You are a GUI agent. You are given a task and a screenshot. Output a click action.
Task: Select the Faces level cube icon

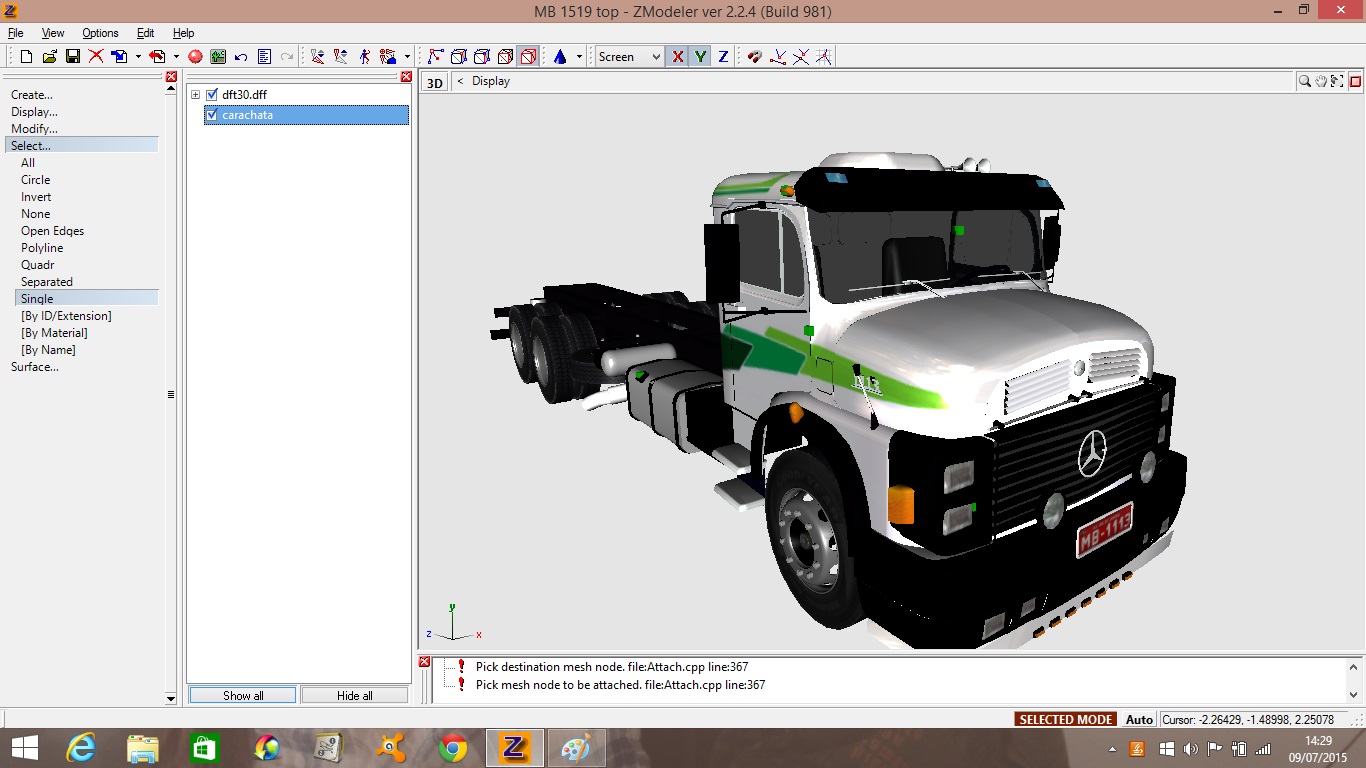(482, 57)
